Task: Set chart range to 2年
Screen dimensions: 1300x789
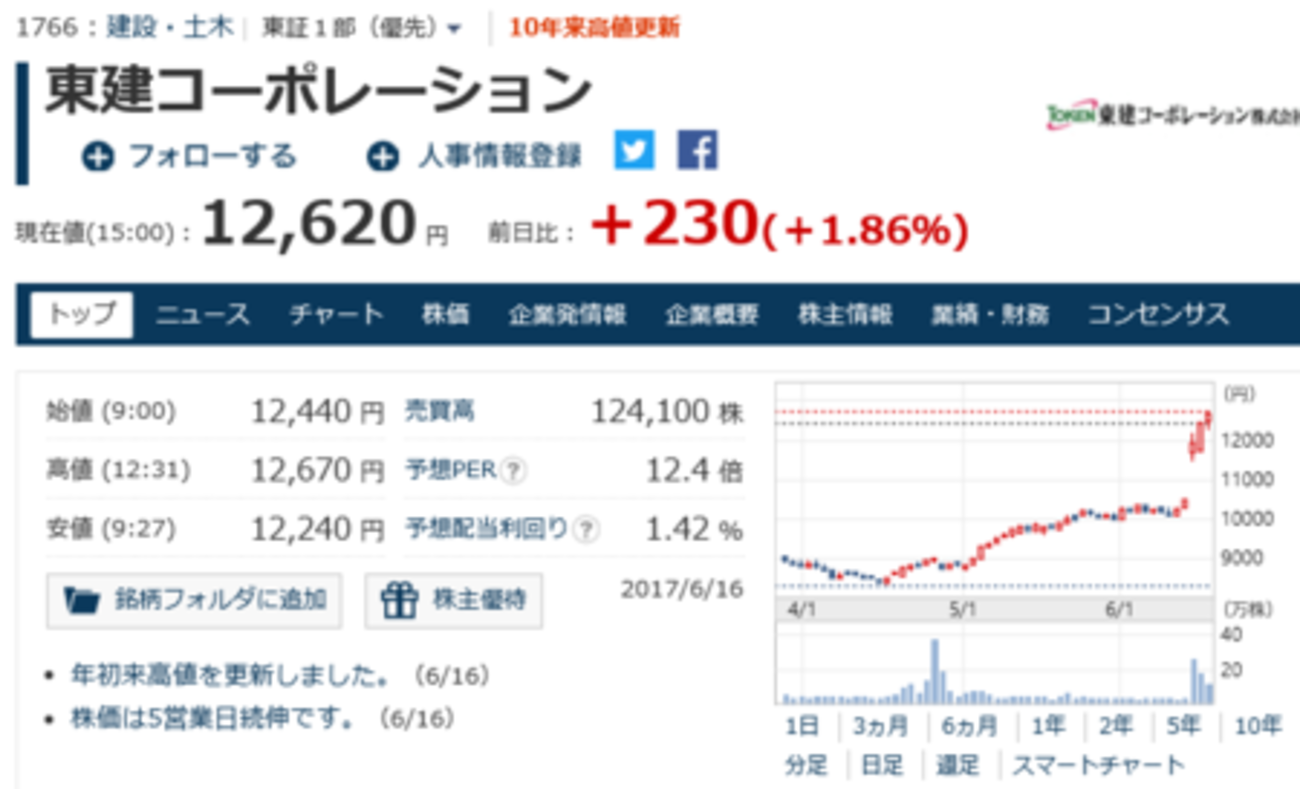Action: 1115,726
